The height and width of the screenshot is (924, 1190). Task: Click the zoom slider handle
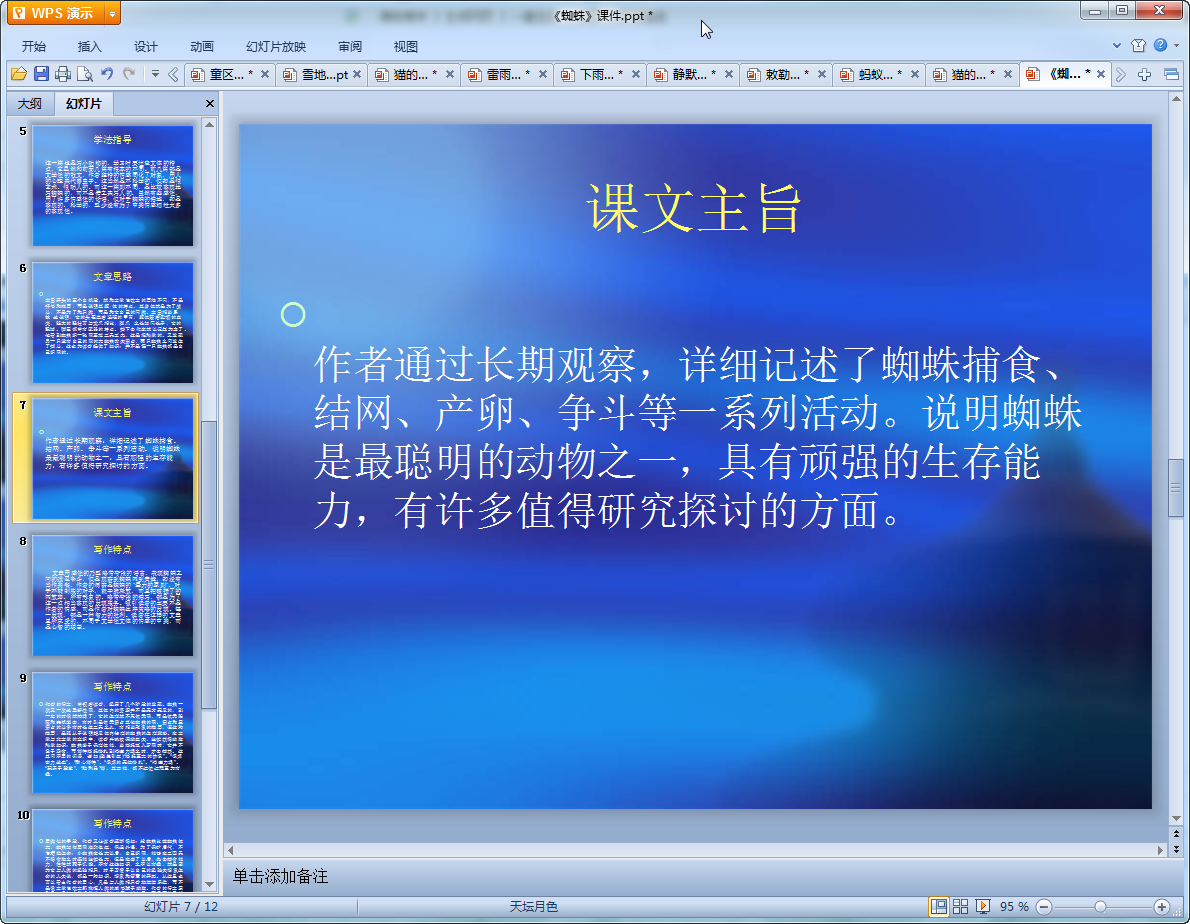click(x=1100, y=907)
